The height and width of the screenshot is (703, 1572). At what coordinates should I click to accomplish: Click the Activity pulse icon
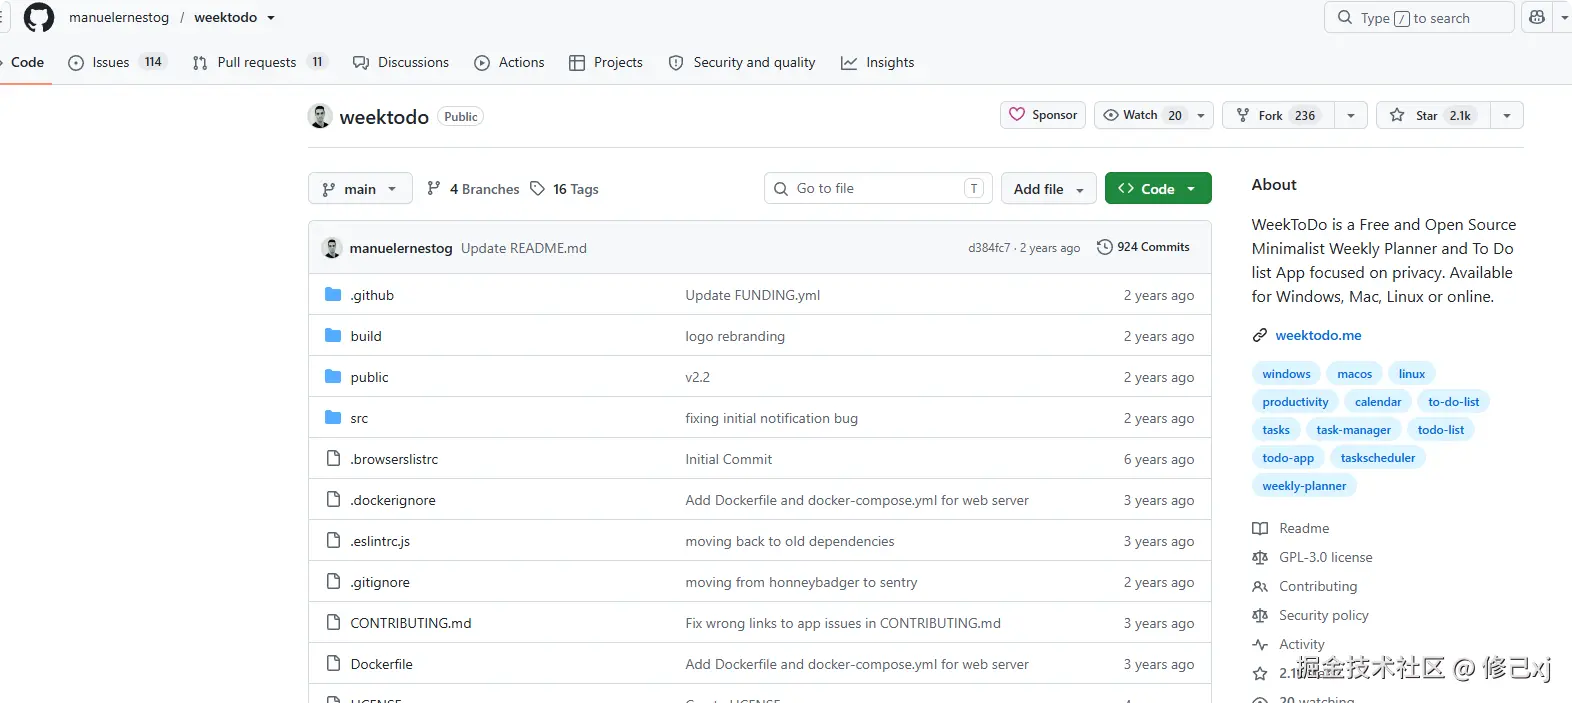(x=1260, y=644)
